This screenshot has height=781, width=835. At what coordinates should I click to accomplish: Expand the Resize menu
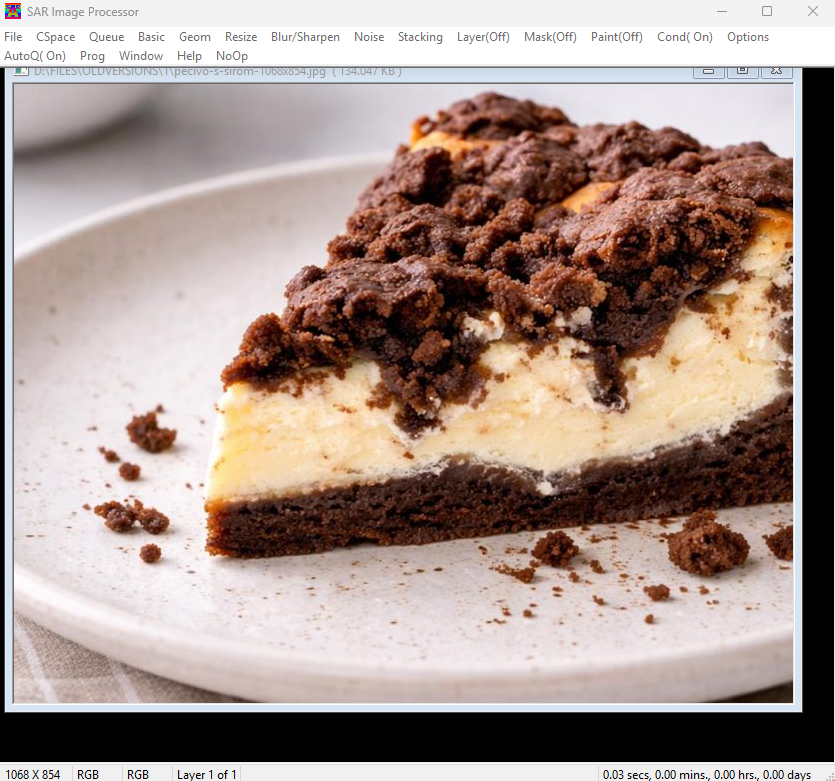point(241,37)
